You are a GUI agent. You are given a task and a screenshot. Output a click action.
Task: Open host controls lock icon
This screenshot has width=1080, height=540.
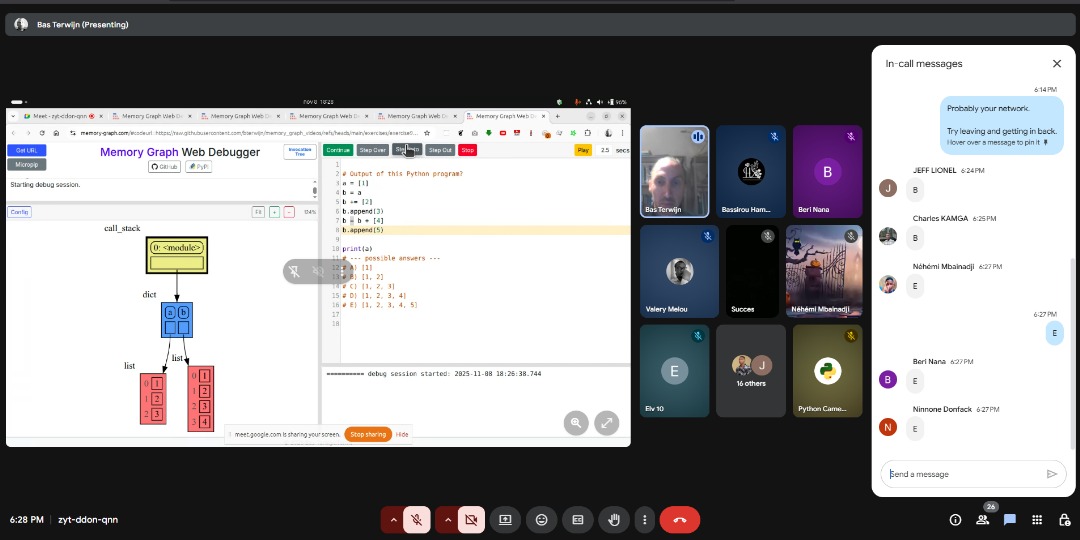coord(1064,520)
